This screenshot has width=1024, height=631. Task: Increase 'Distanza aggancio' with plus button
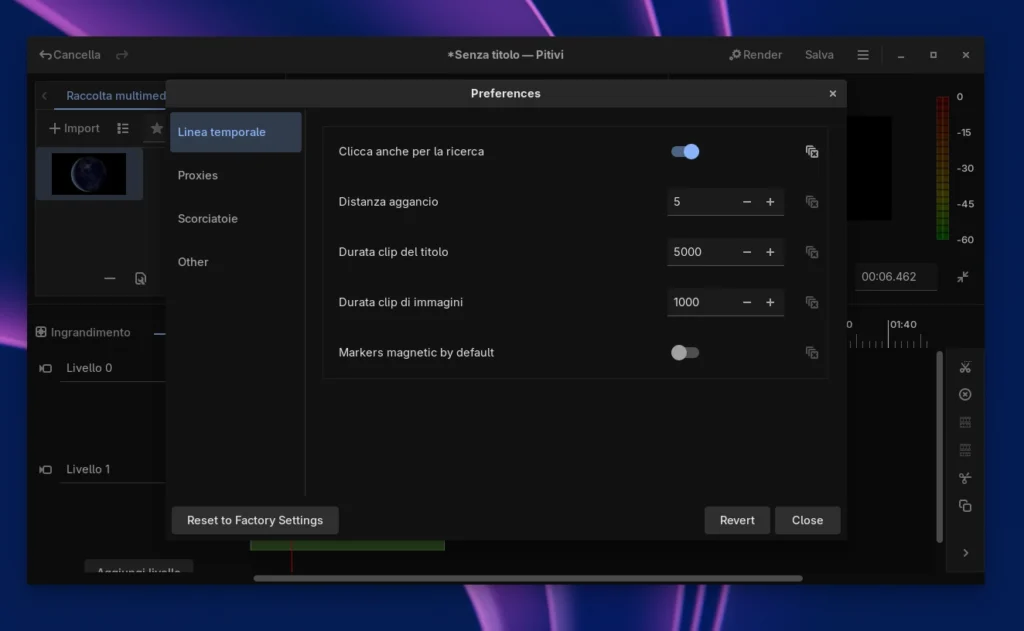[770, 202]
